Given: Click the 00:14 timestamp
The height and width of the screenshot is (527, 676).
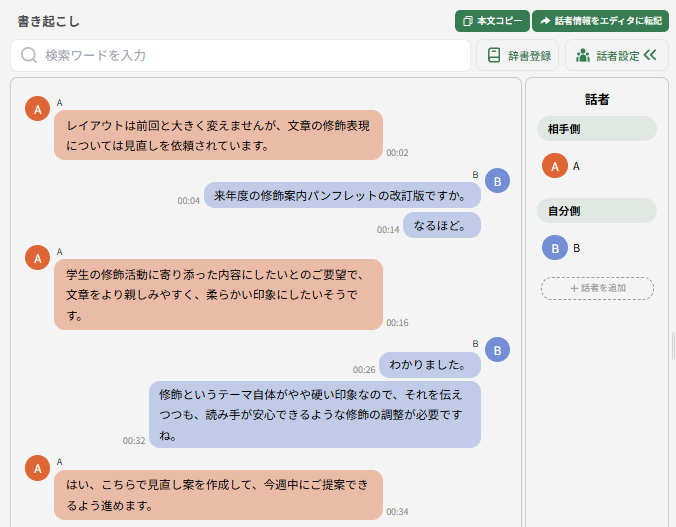Looking at the screenshot, I should coord(388,230).
